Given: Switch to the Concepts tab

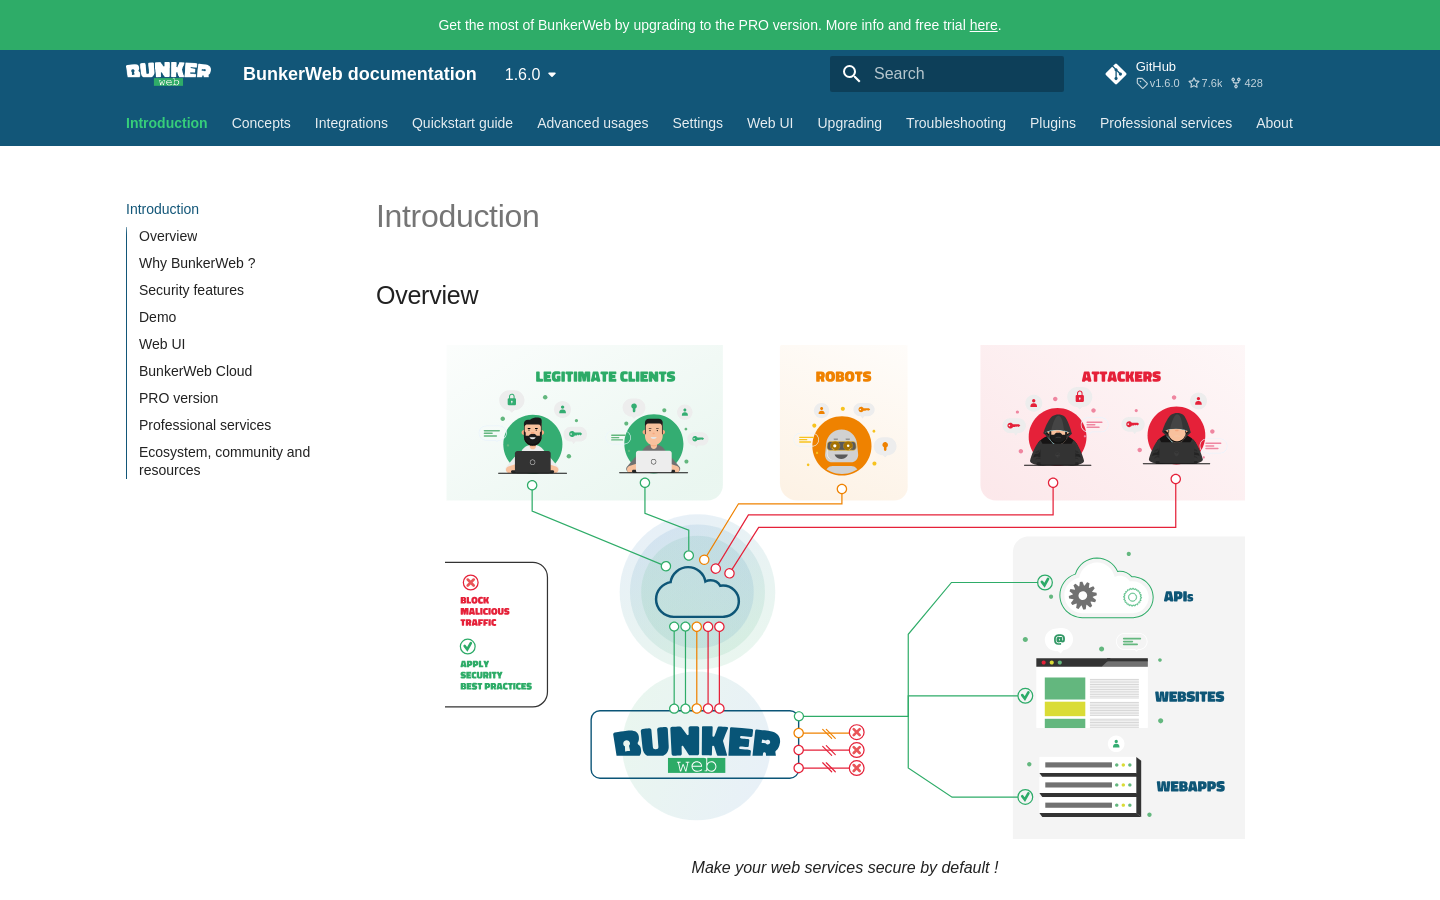Looking at the screenshot, I should [261, 123].
